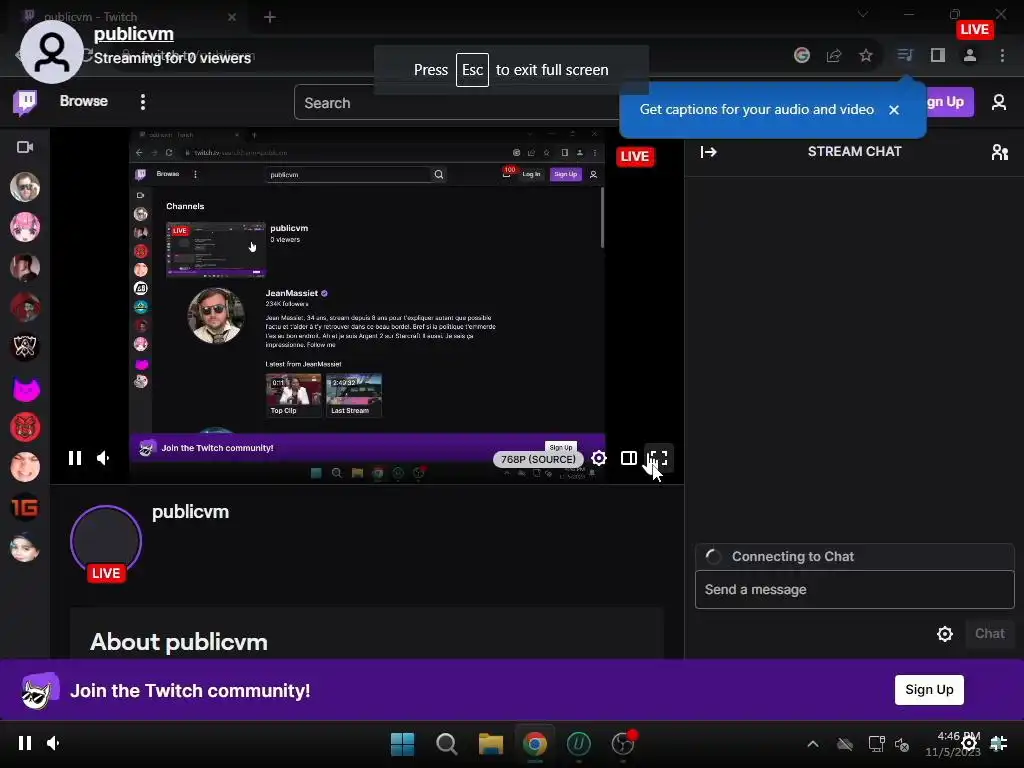Open the Browse page
The height and width of the screenshot is (768, 1024).
pos(84,101)
